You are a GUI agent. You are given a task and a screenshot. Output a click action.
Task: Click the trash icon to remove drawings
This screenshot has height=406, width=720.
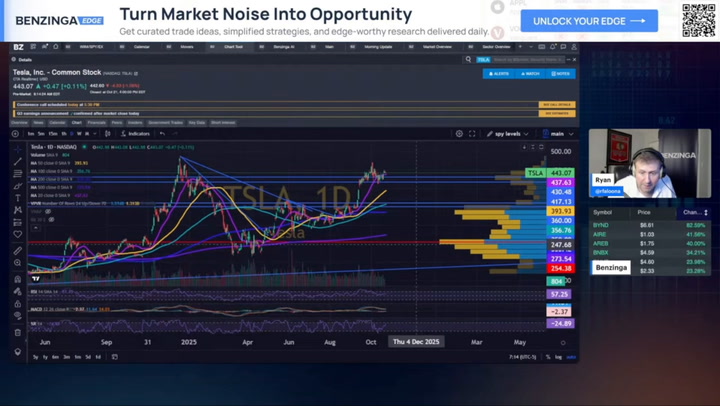18,332
